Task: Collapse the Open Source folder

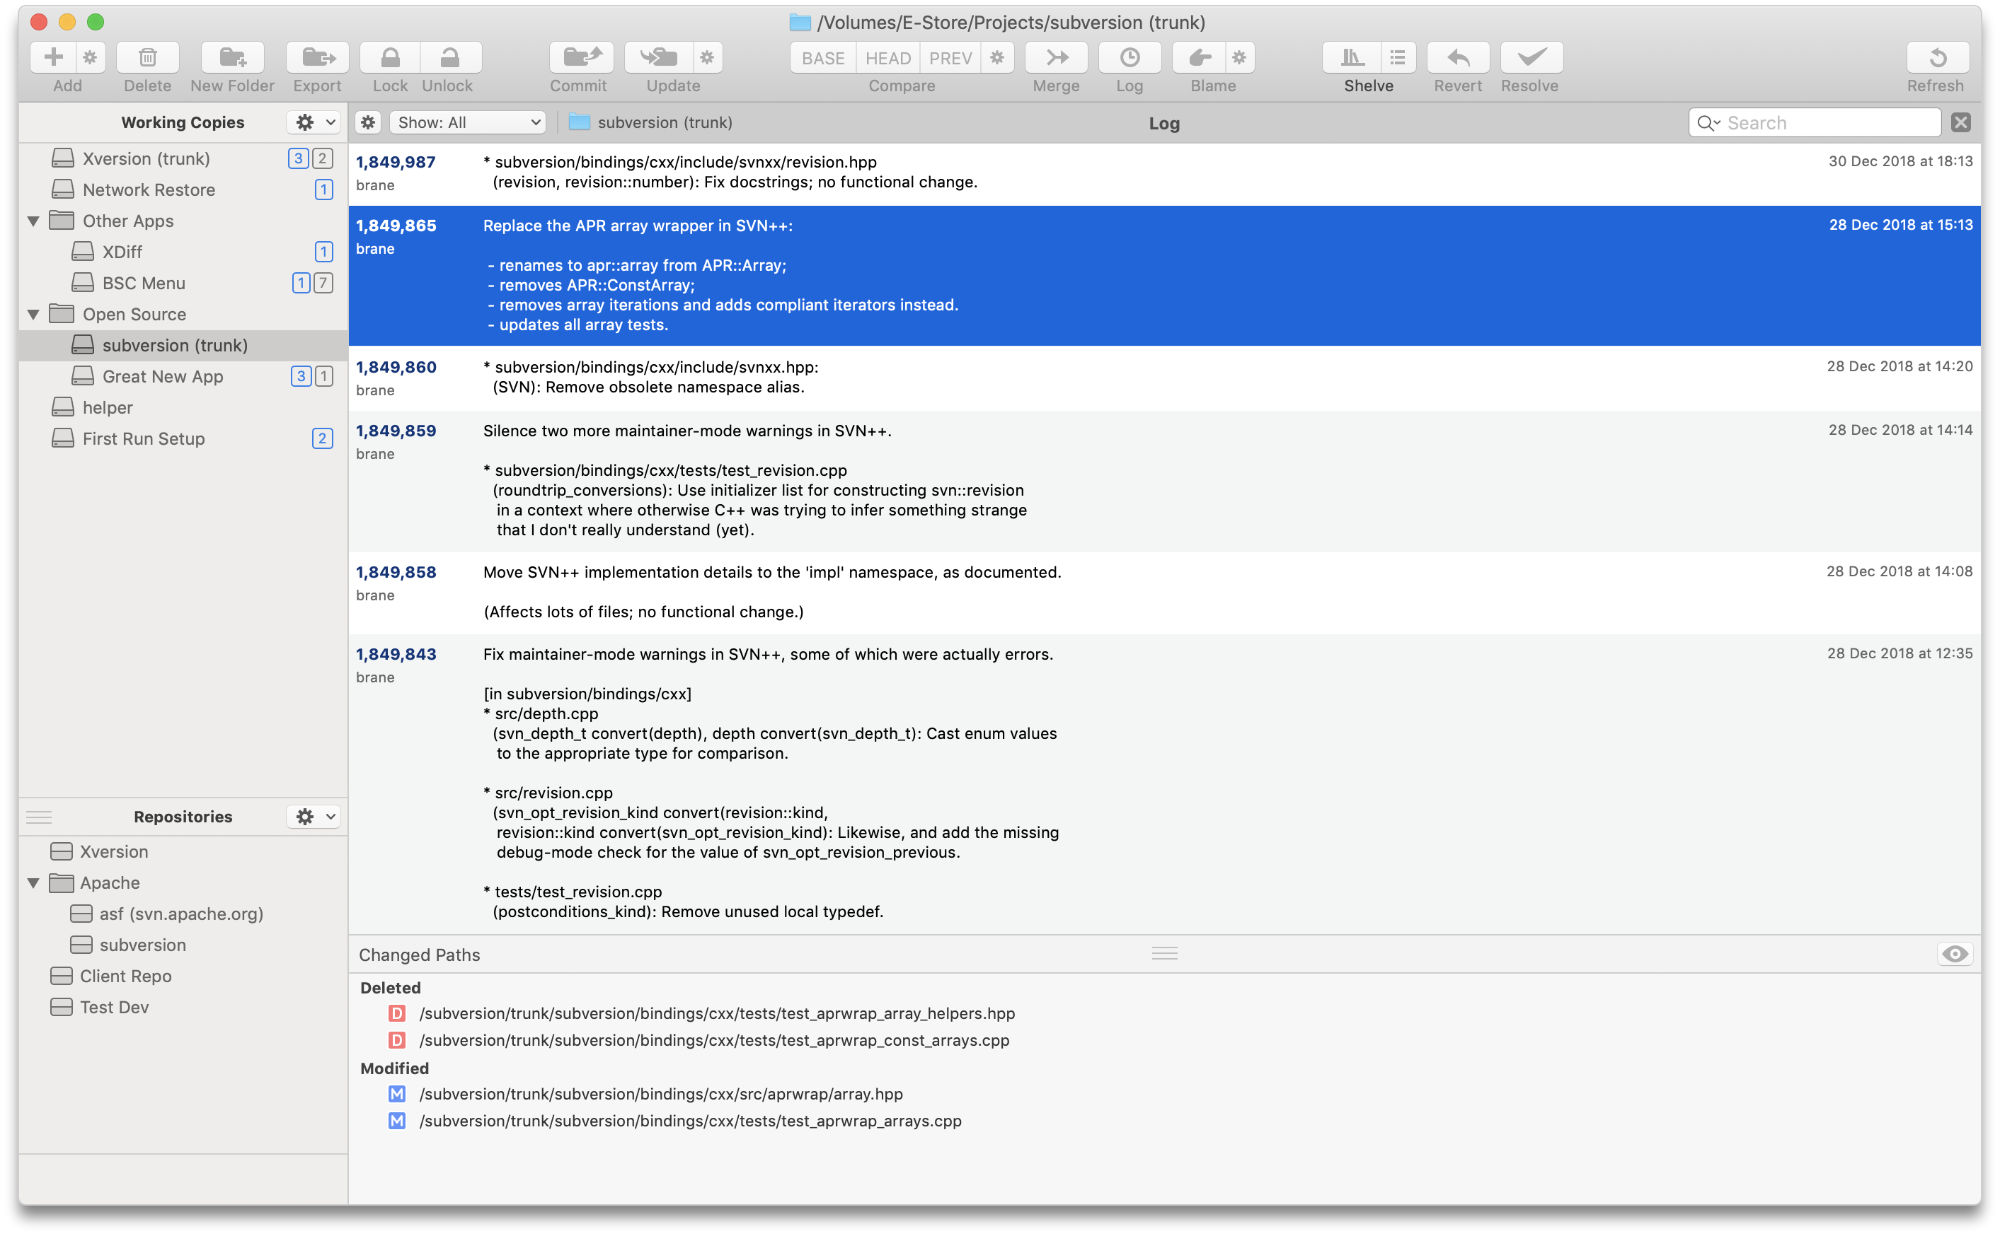Action: (x=33, y=314)
